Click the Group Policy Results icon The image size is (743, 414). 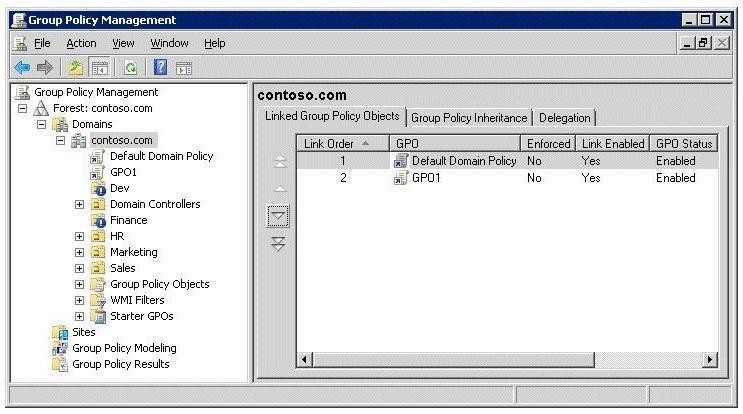pyautogui.click(x=60, y=365)
